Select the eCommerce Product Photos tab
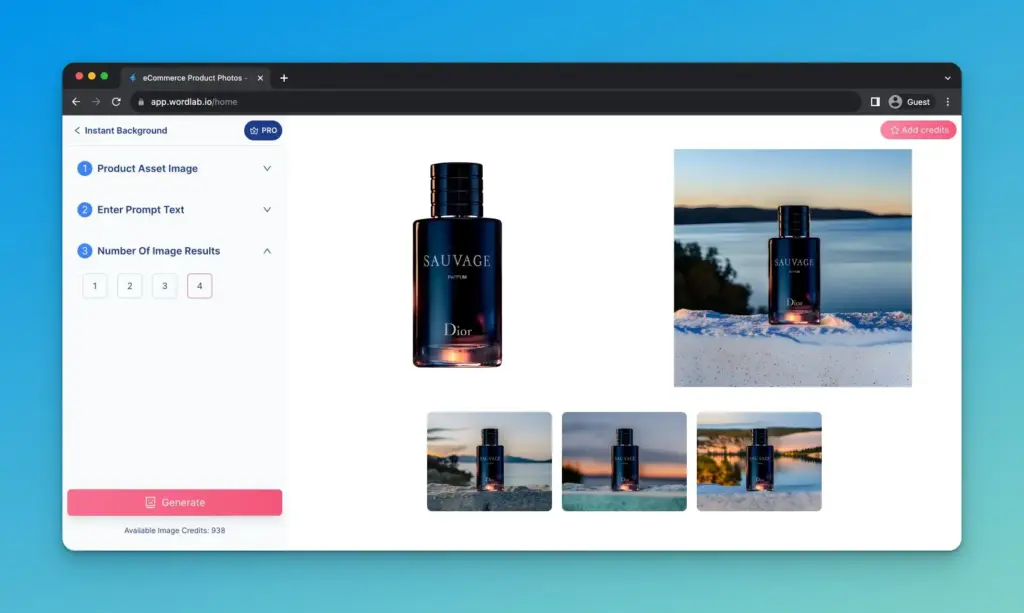Image resolution: width=1024 pixels, height=613 pixels. pyautogui.click(x=196, y=78)
